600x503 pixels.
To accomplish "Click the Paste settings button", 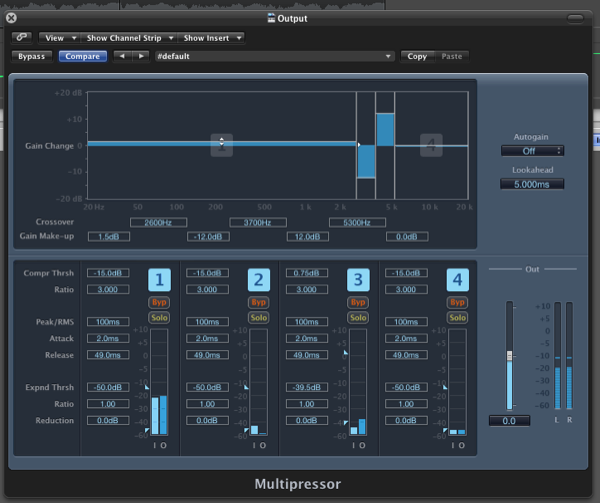I will (x=452, y=56).
